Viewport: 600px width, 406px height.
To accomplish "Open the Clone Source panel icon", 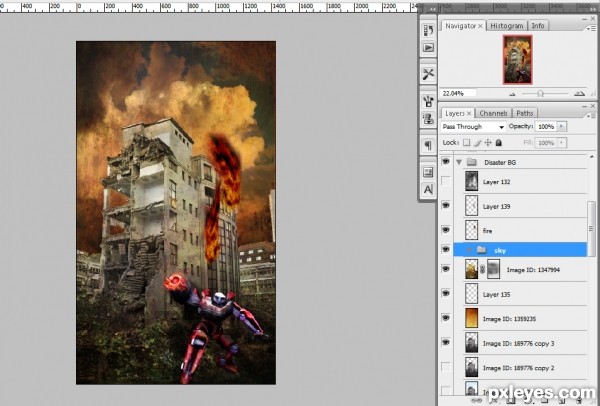I will (x=428, y=119).
